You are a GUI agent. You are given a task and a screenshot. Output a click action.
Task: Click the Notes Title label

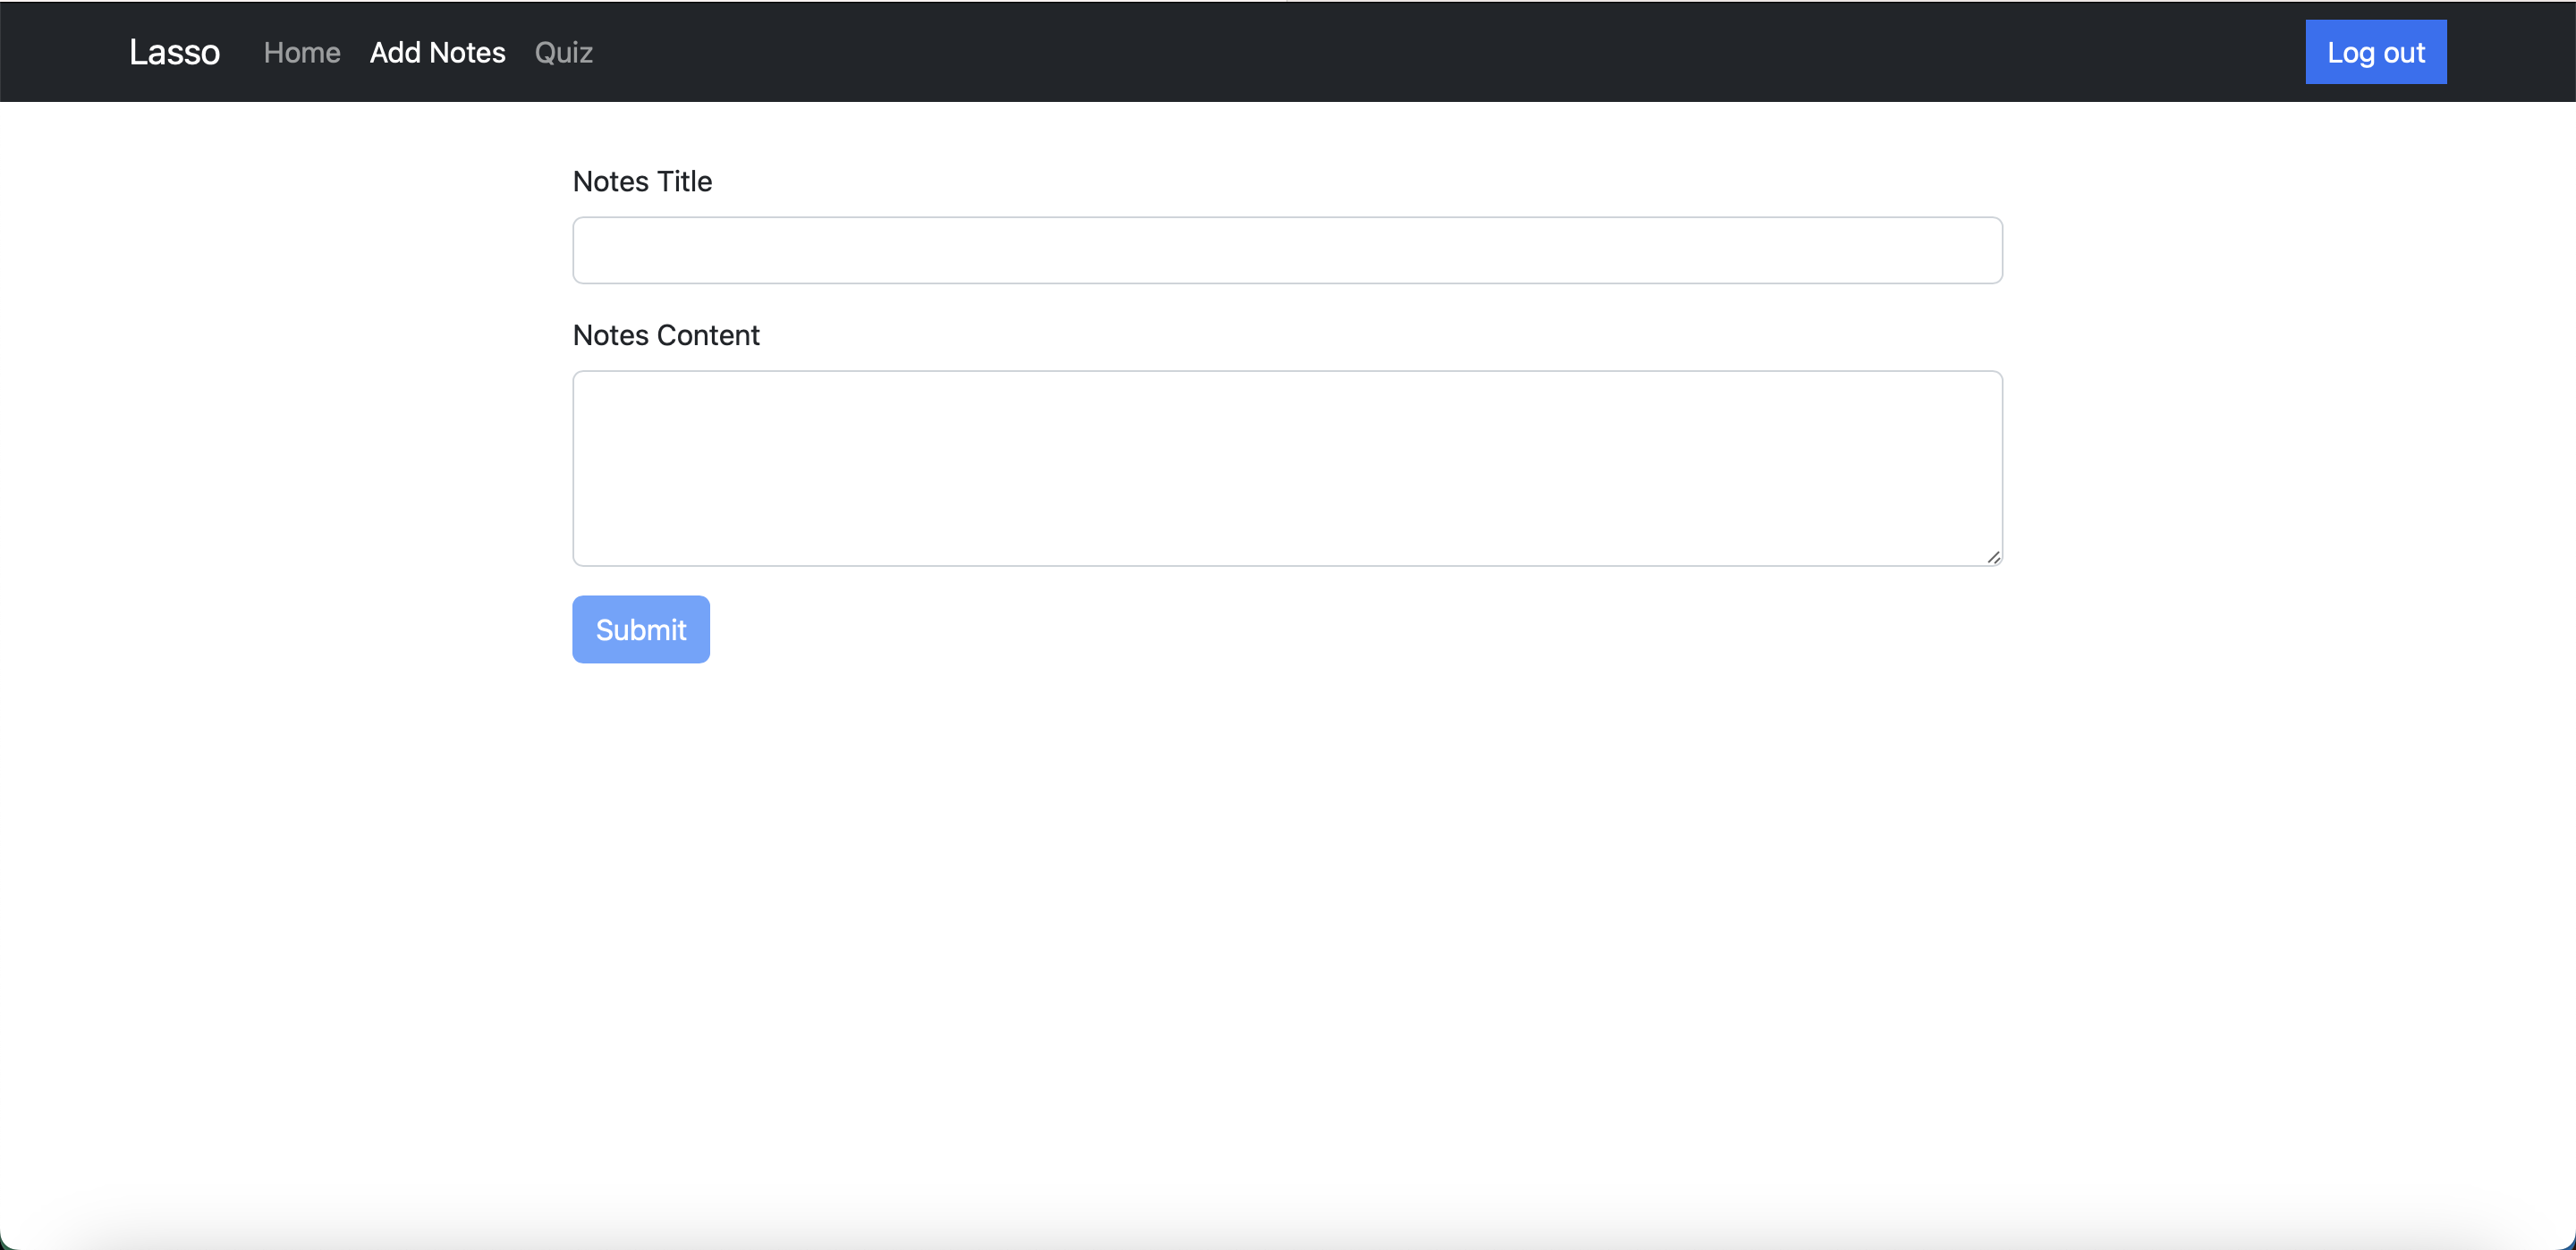(641, 181)
